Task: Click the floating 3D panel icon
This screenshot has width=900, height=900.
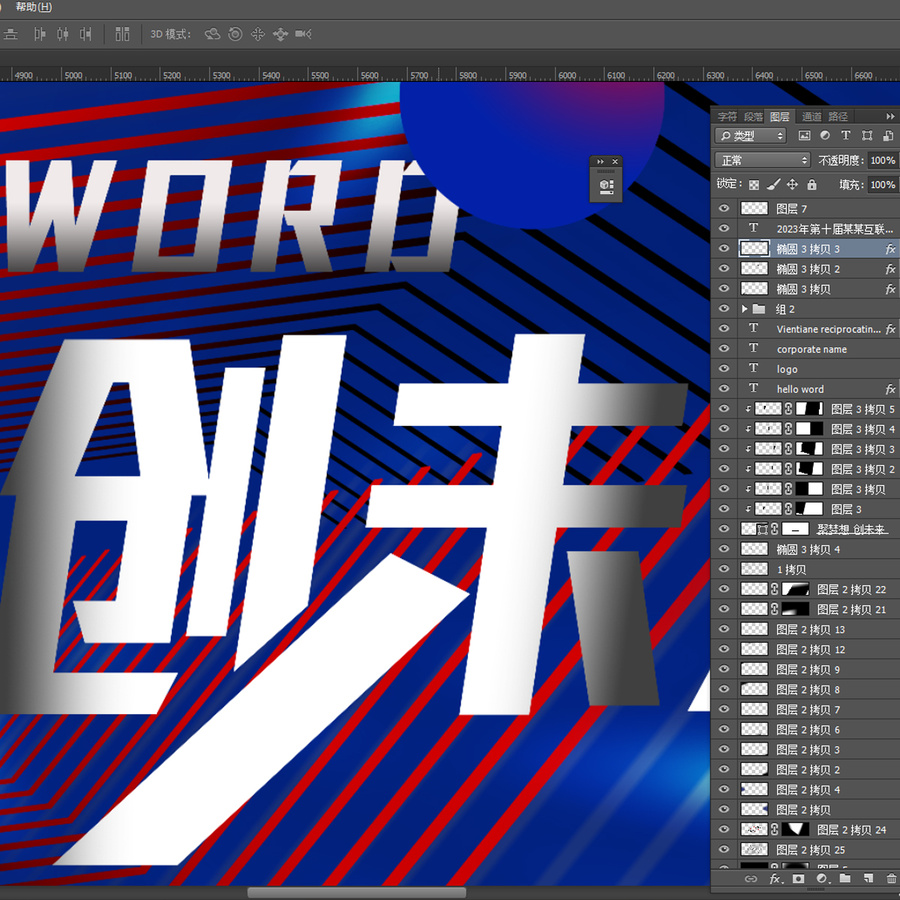Action: [606, 187]
